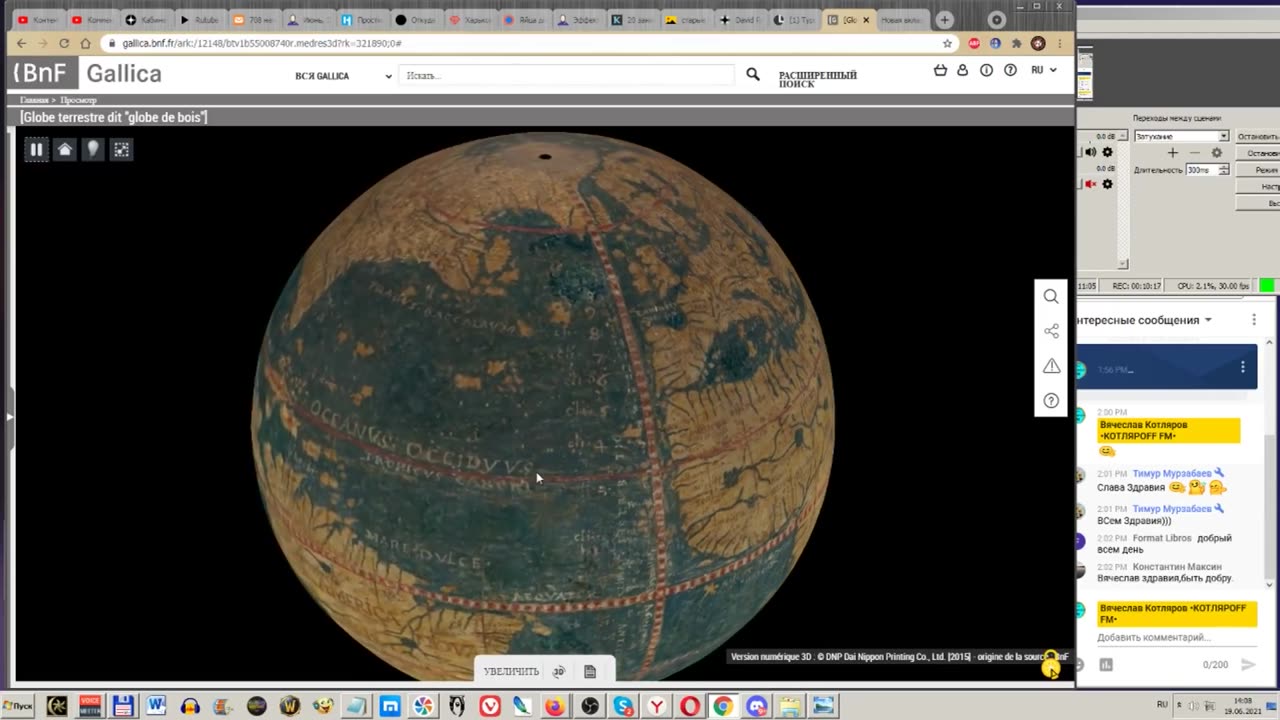Open Skype from the taskbar
This screenshot has width=1280, height=720.
(x=624, y=706)
